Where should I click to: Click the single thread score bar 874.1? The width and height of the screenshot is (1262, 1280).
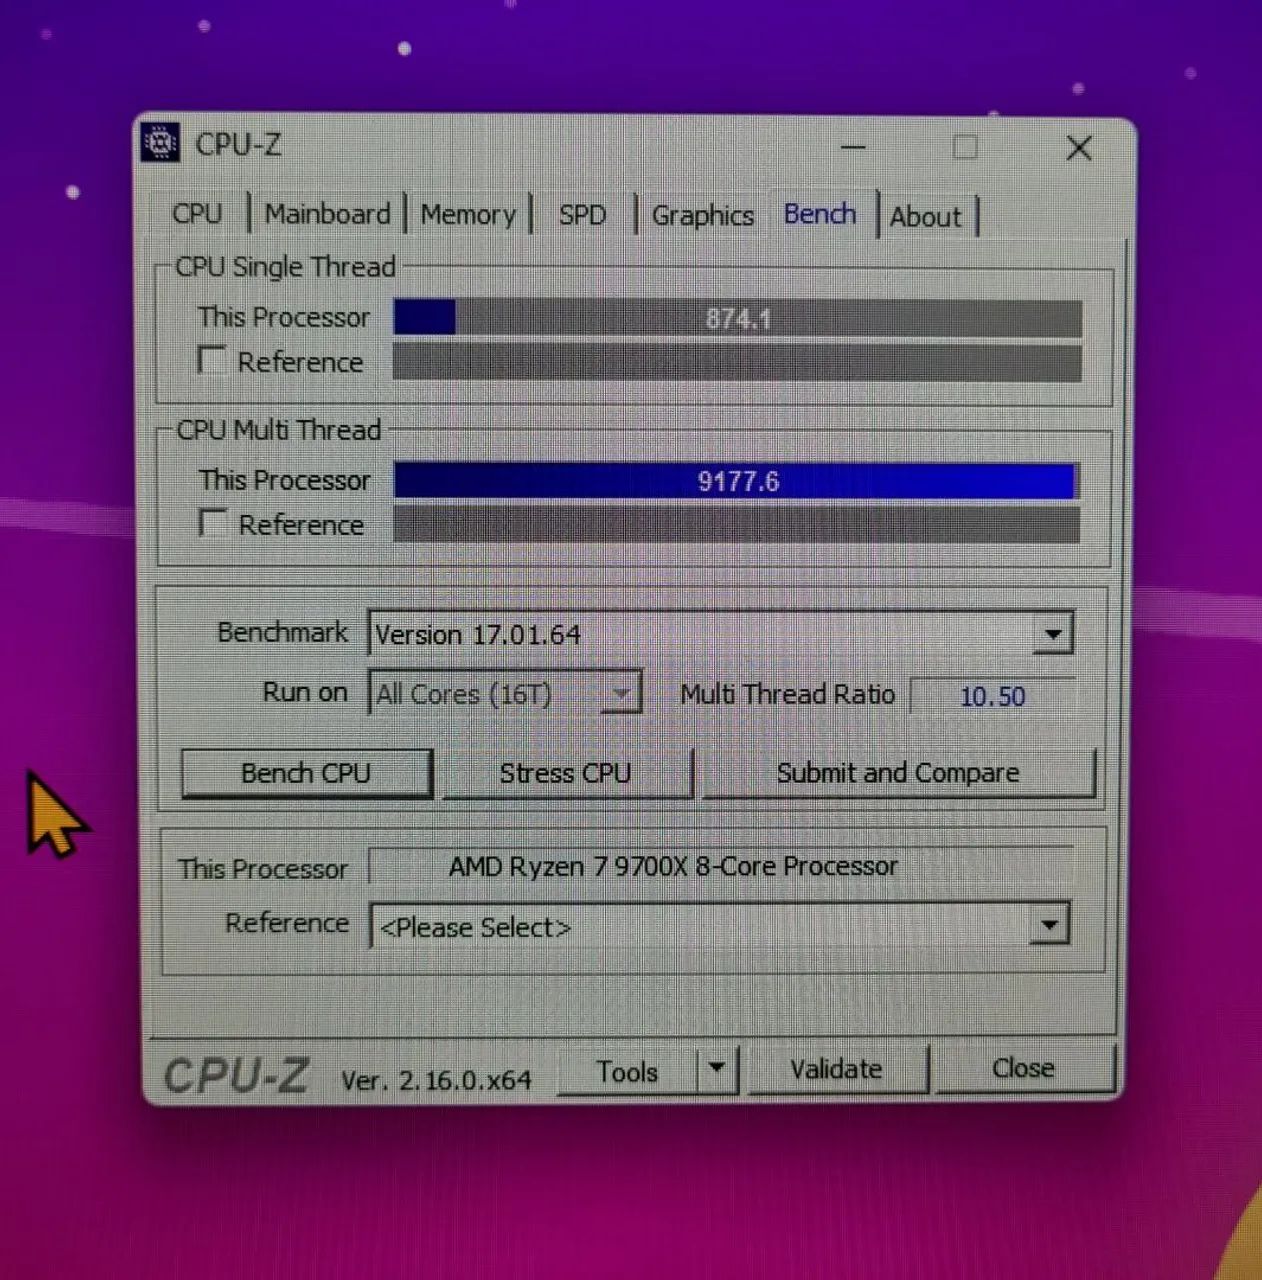738,319
